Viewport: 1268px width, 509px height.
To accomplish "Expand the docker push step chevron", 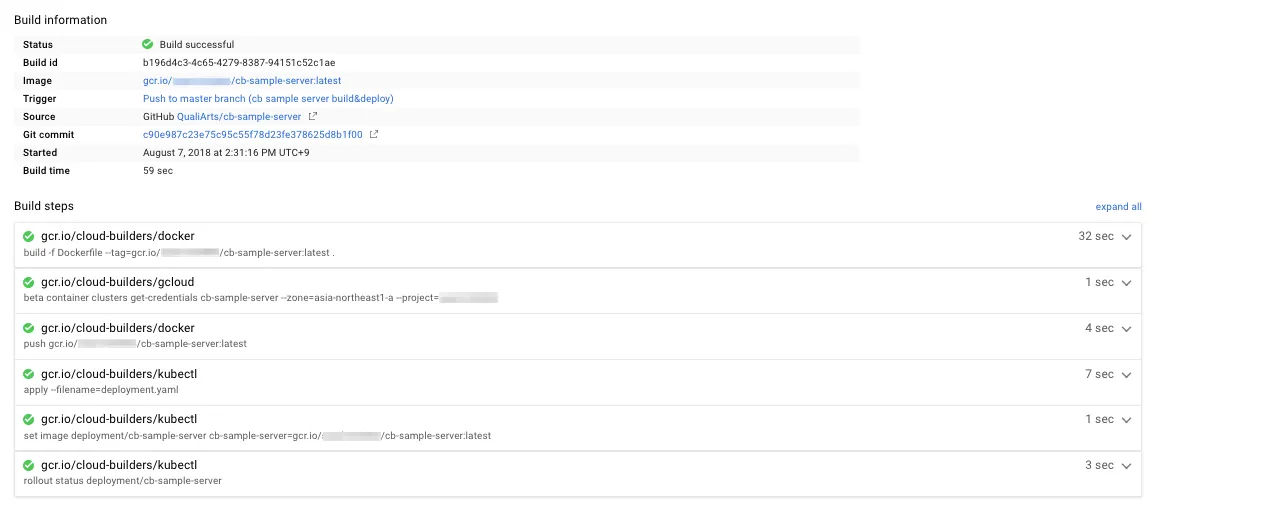I will (1126, 329).
